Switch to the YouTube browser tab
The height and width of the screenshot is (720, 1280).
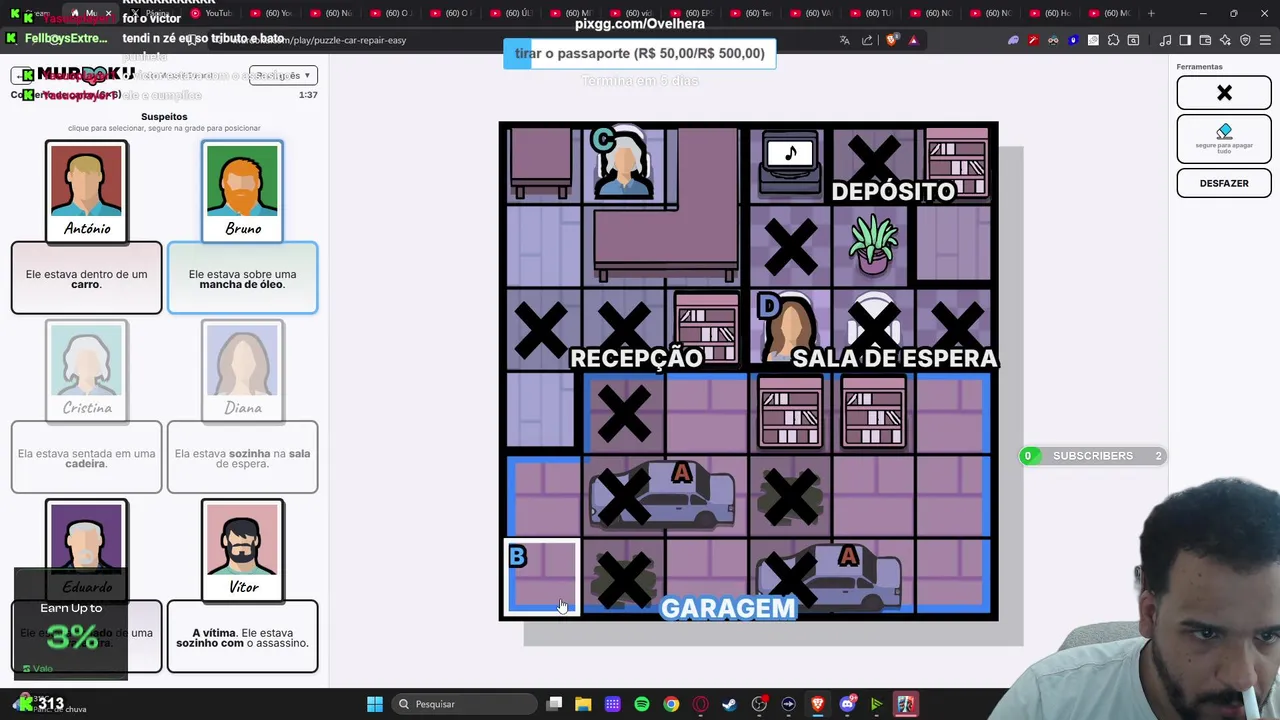(x=210, y=13)
